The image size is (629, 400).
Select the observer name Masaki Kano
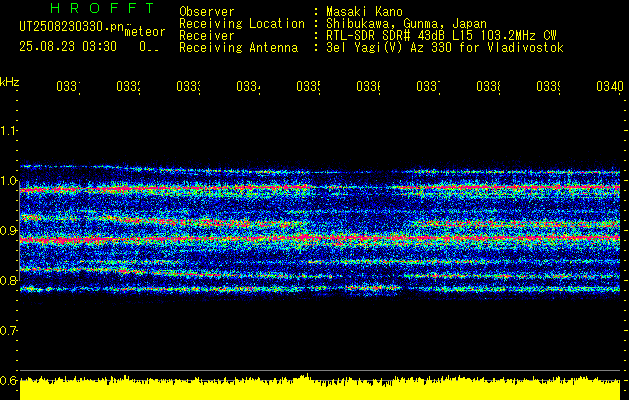pyautogui.click(x=364, y=11)
